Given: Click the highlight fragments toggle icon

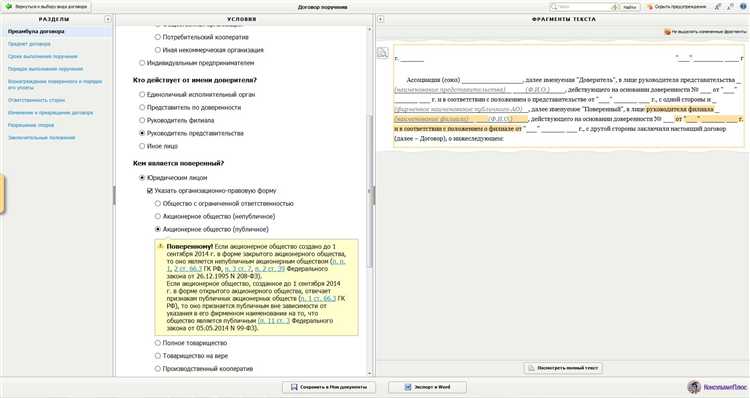Looking at the screenshot, I should pyautogui.click(x=667, y=32).
